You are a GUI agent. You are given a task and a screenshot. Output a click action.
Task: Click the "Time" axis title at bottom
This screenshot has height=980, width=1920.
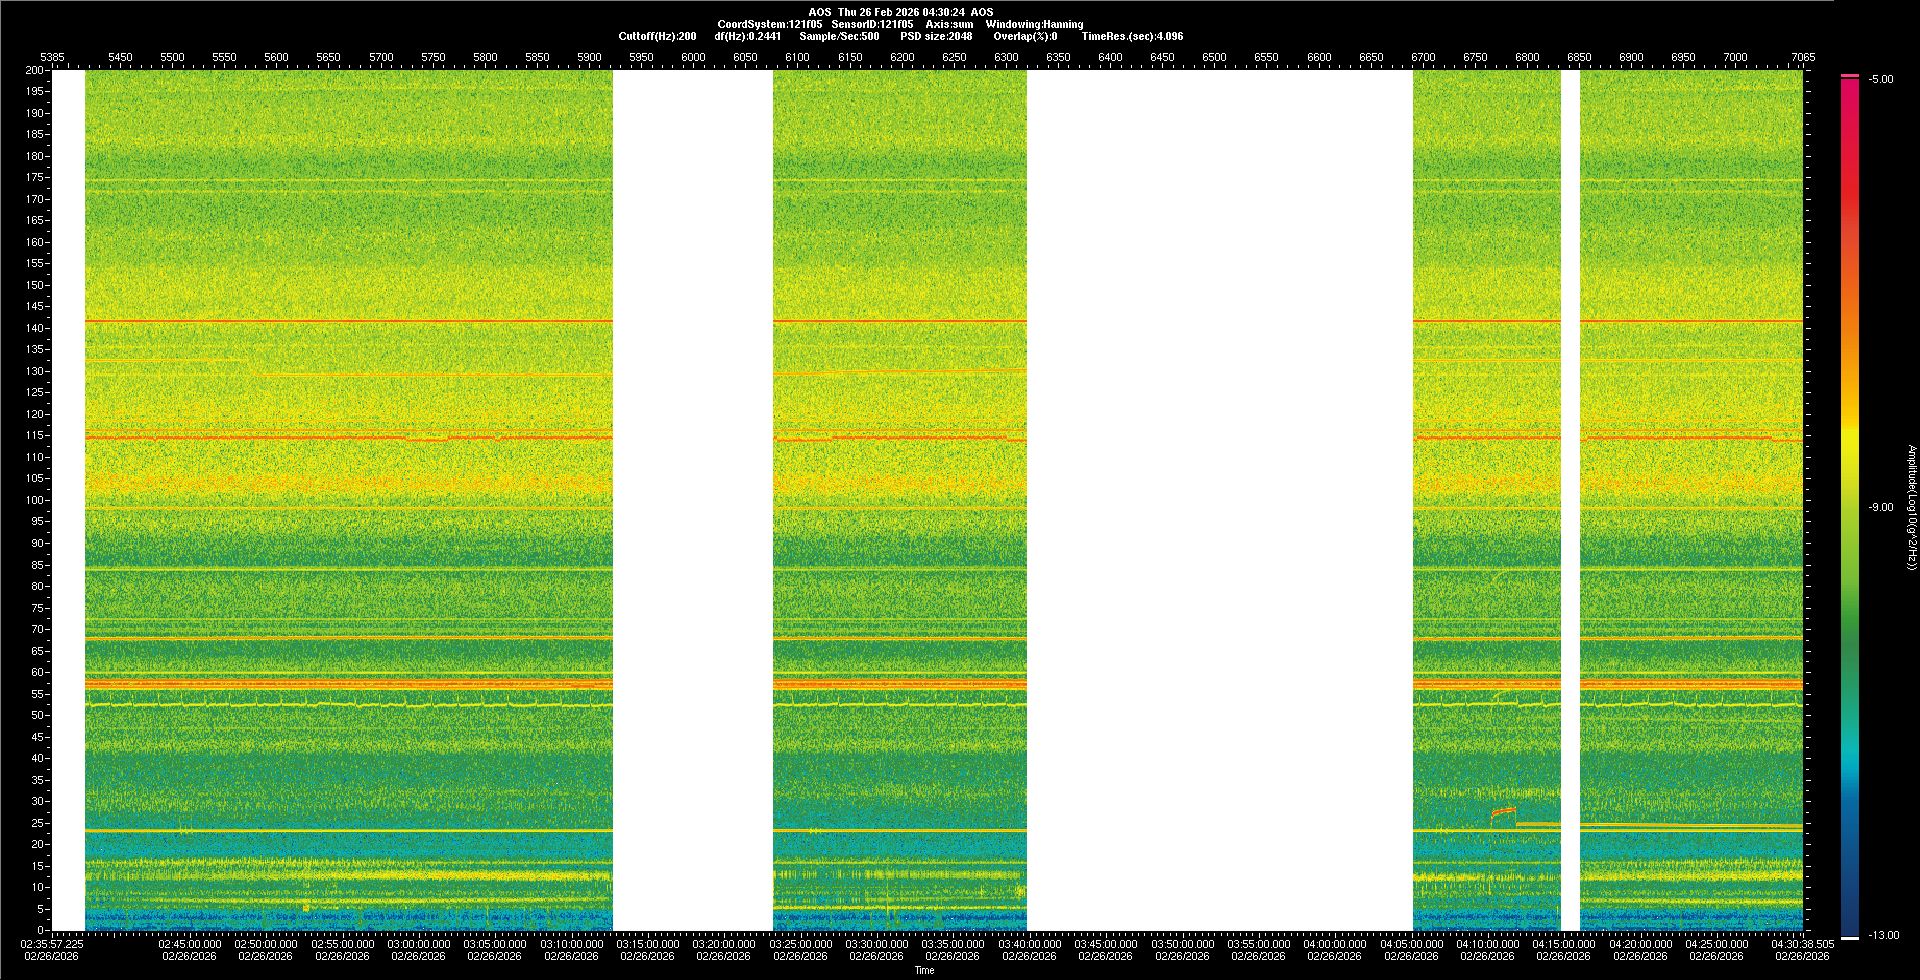(x=924, y=970)
